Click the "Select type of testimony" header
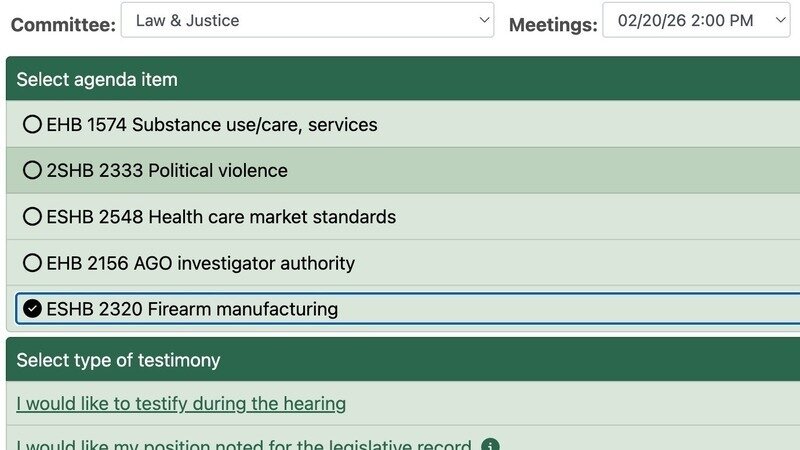The image size is (800, 450). pyautogui.click(x=118, y=360)
